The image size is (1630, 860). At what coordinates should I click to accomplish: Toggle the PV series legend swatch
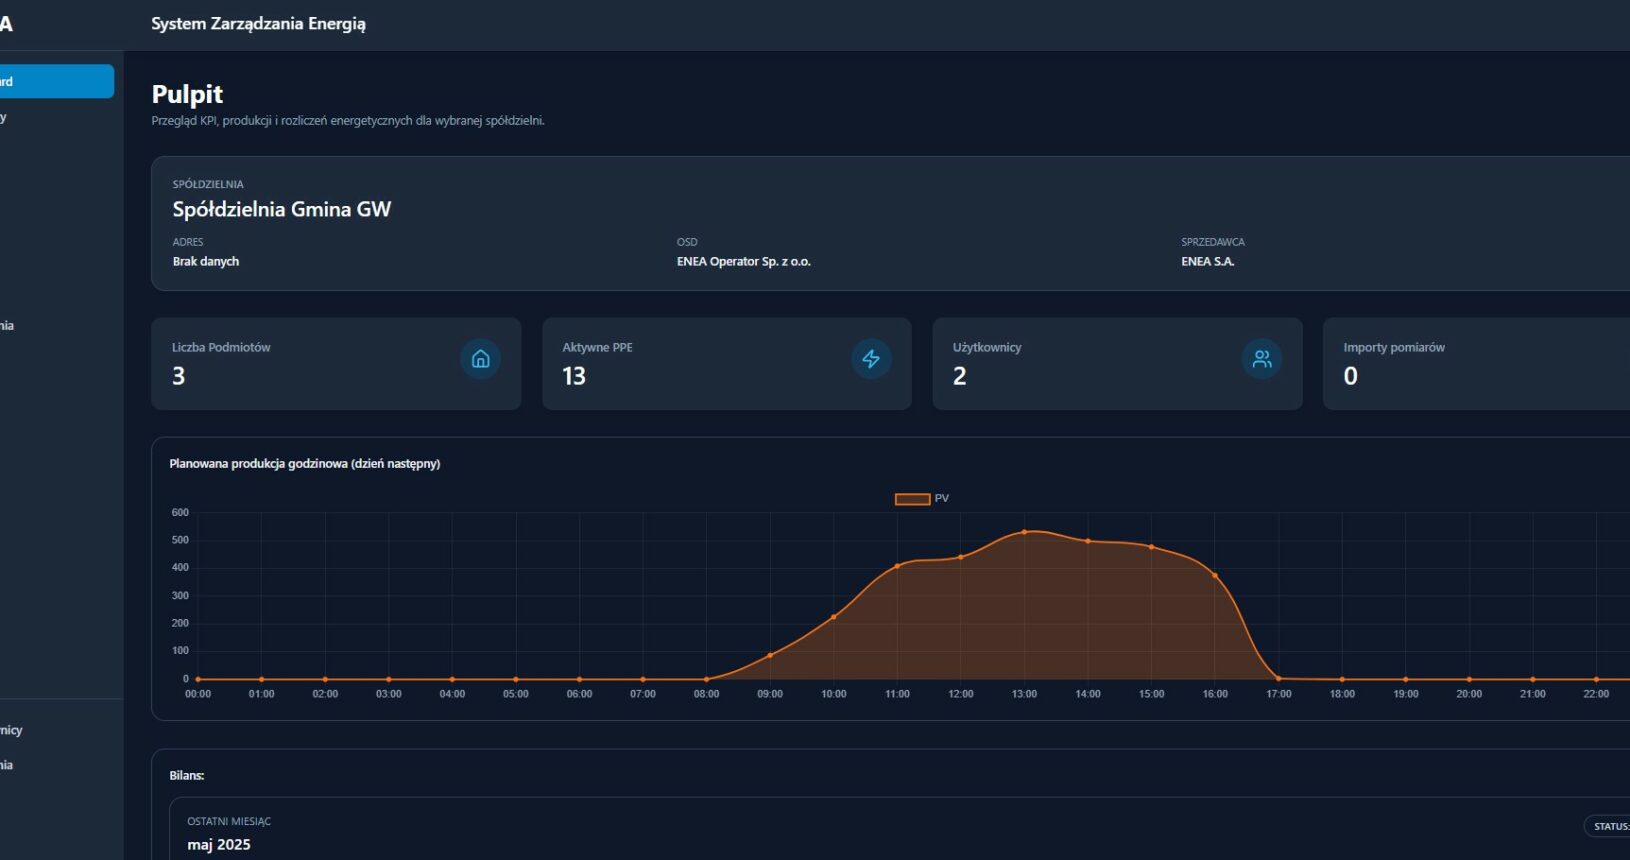tap(912, 499)
